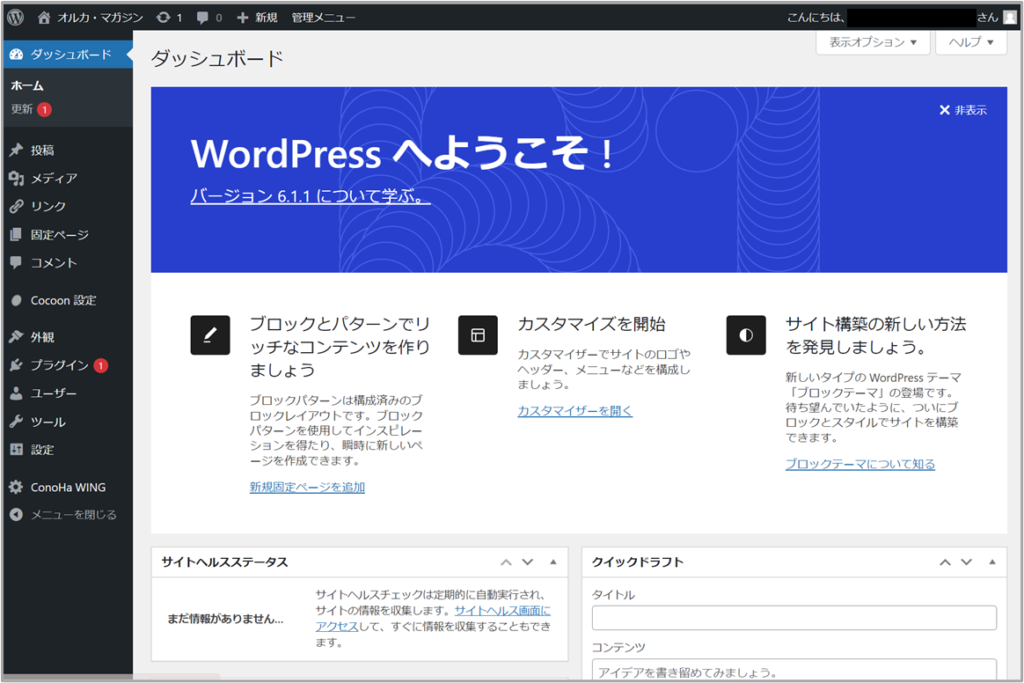Screen dimensions: 1024x683
Task: Select ホーム in dashboard submenu
Action: (27, 86)
